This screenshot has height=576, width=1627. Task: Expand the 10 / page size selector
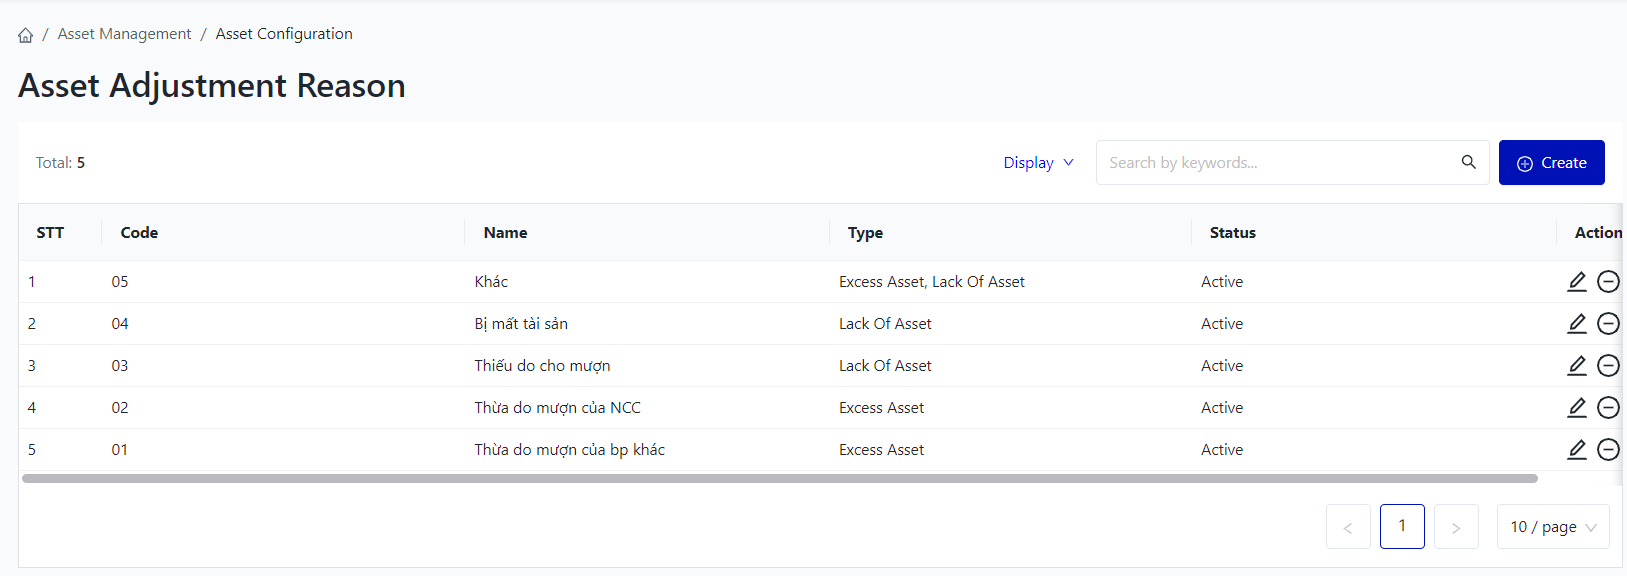[x=1552, y=527]
